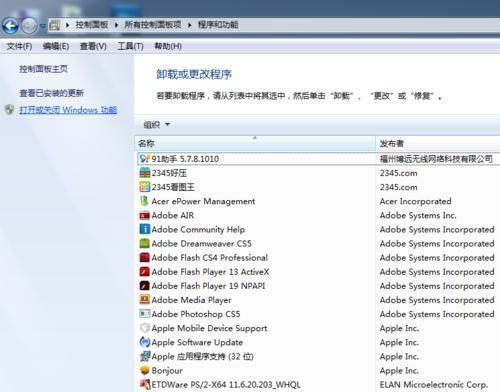Select the Apple Mobile Device Support icon
Screen dimensions: 500x392
145,328
